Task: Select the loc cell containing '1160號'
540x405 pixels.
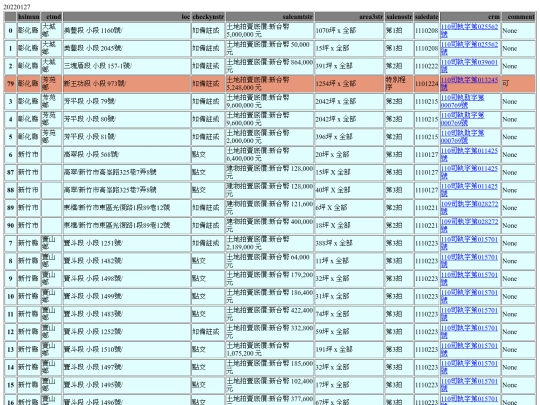Action: coord(127,30)
